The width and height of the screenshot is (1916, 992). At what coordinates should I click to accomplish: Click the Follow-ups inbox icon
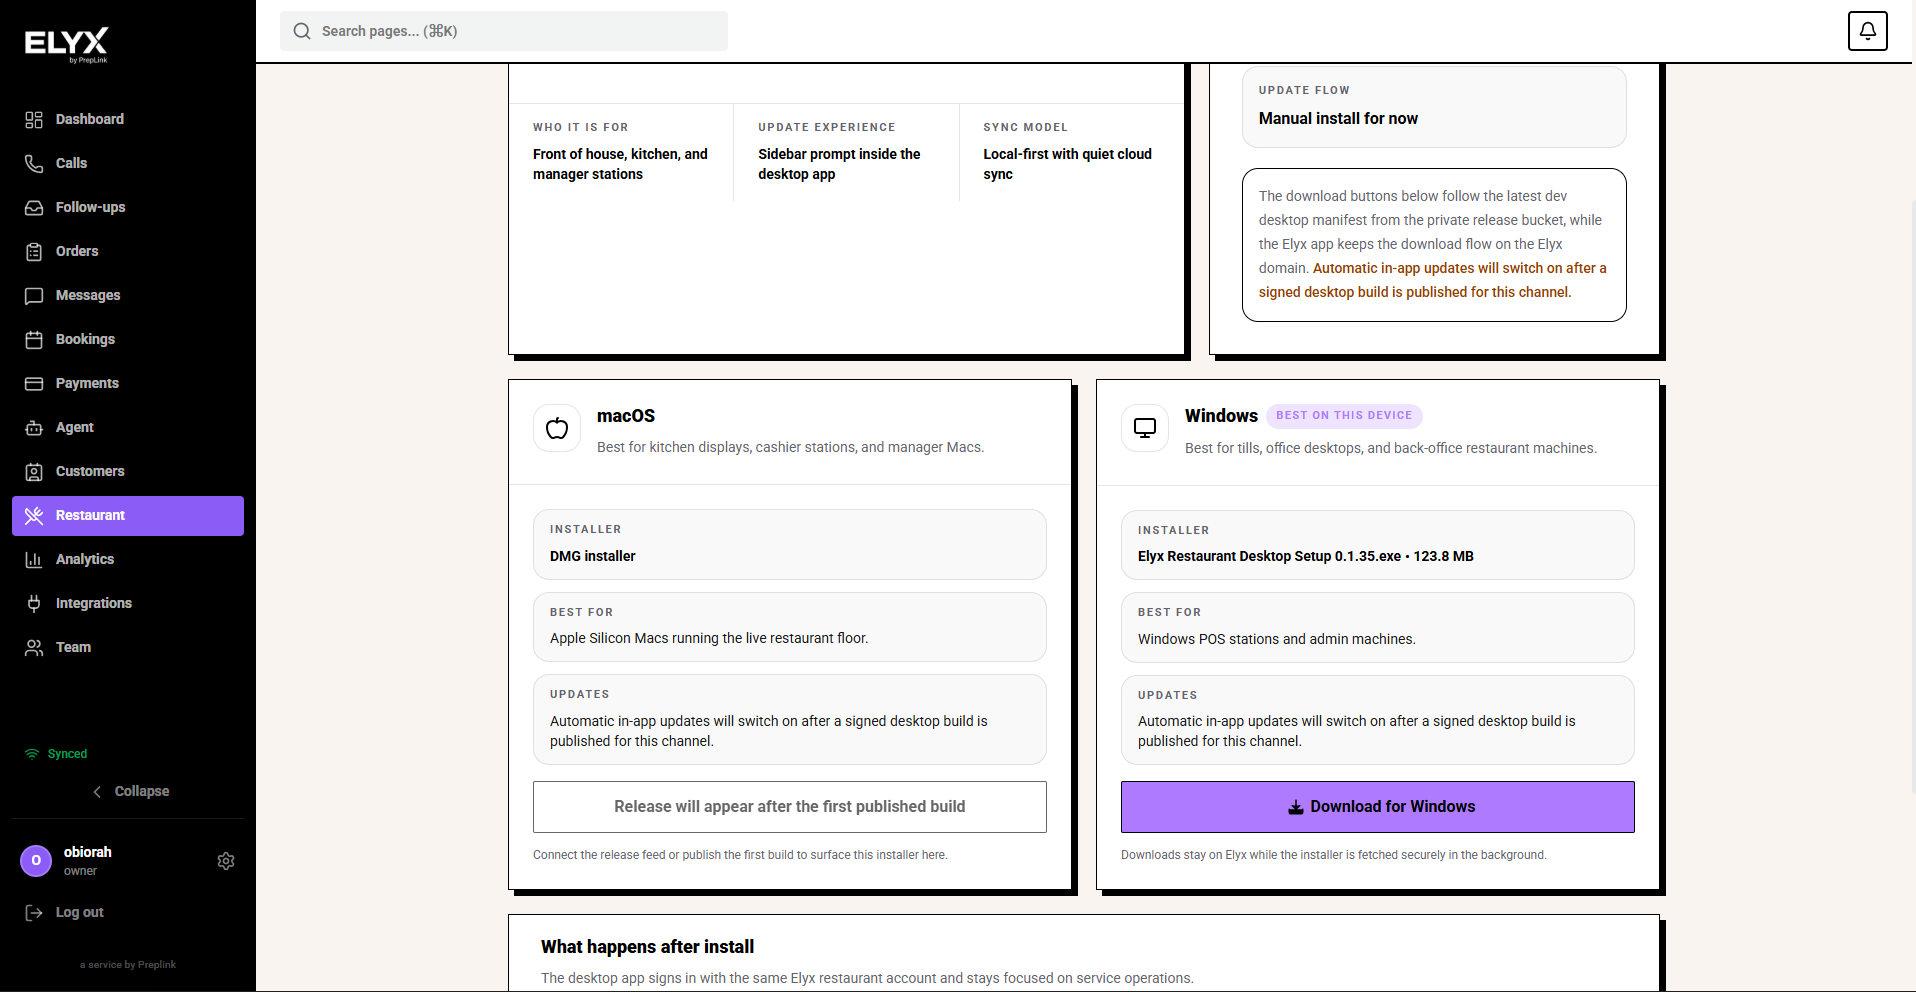pos(34,208)
